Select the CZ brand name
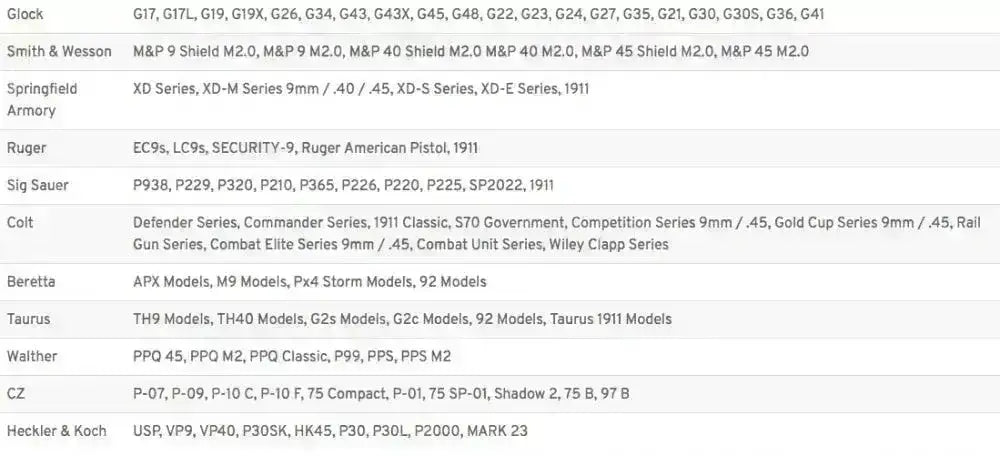Screen dimensions: 1000x456 pos(17,393)
